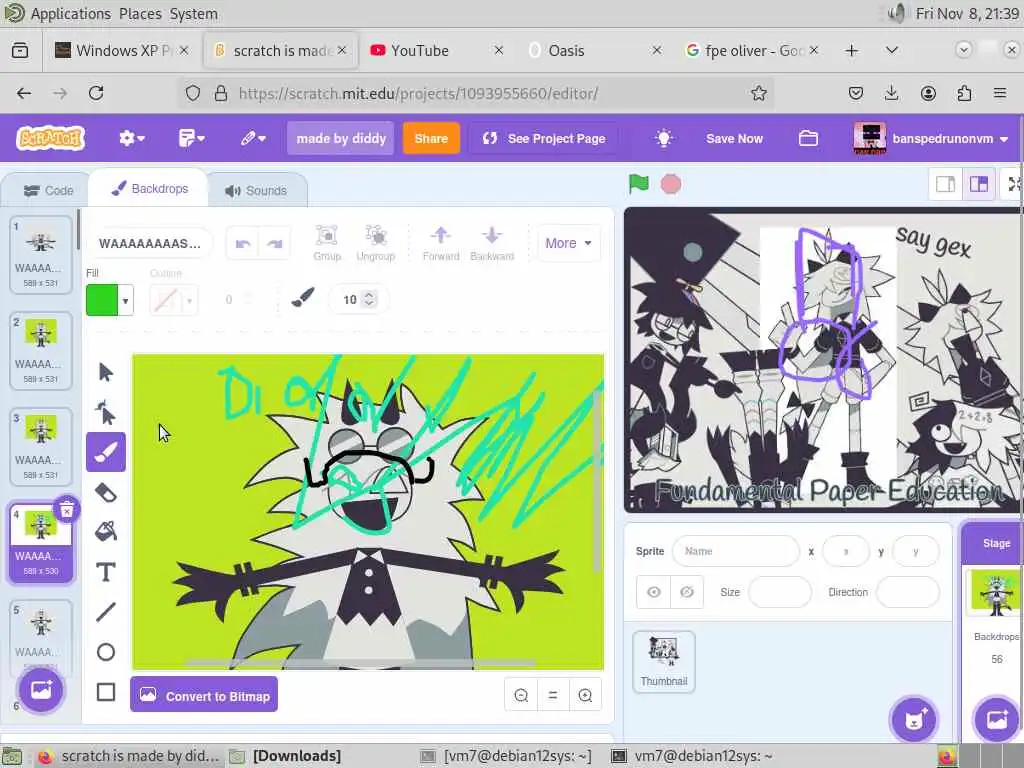Zoom in on the paint canvas
Viewport: 1024px width, 768px height.
coord(585,696)
